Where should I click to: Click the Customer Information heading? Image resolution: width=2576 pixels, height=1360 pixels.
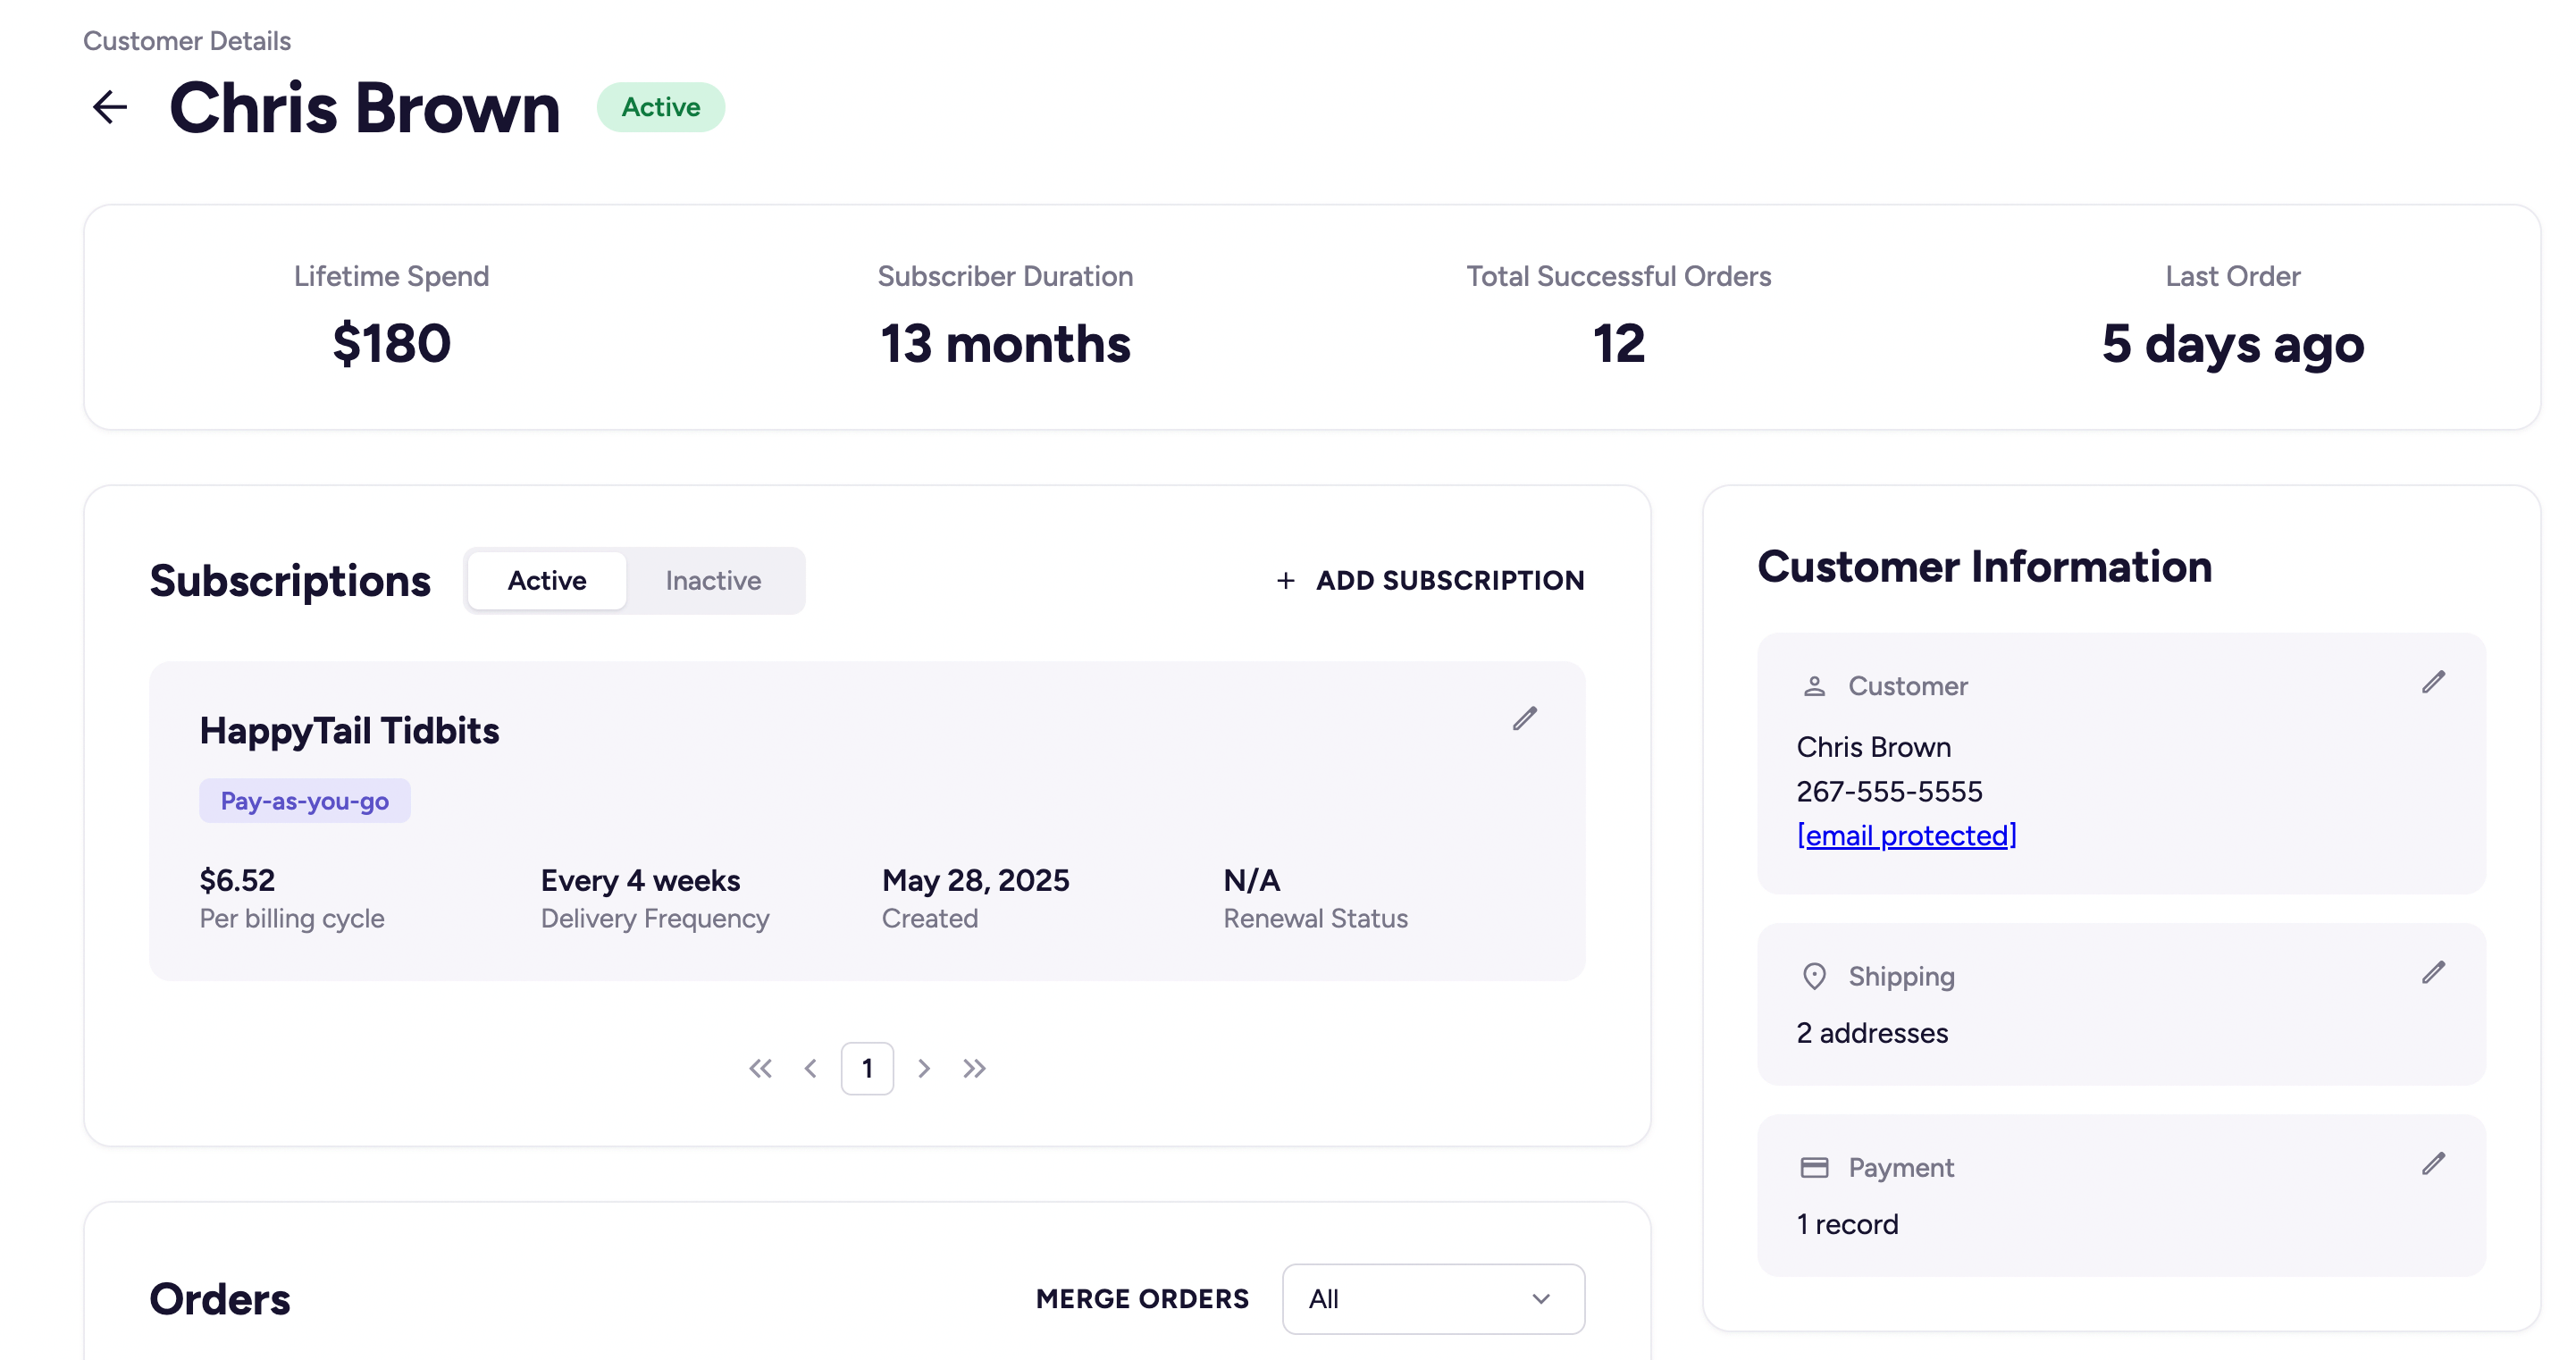pos(1984,567)
